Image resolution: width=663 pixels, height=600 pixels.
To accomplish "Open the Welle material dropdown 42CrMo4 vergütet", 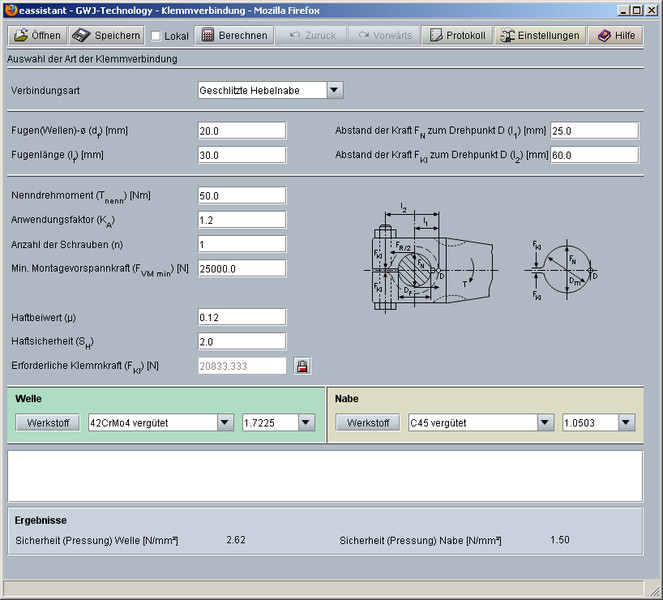I will [226, 423].
